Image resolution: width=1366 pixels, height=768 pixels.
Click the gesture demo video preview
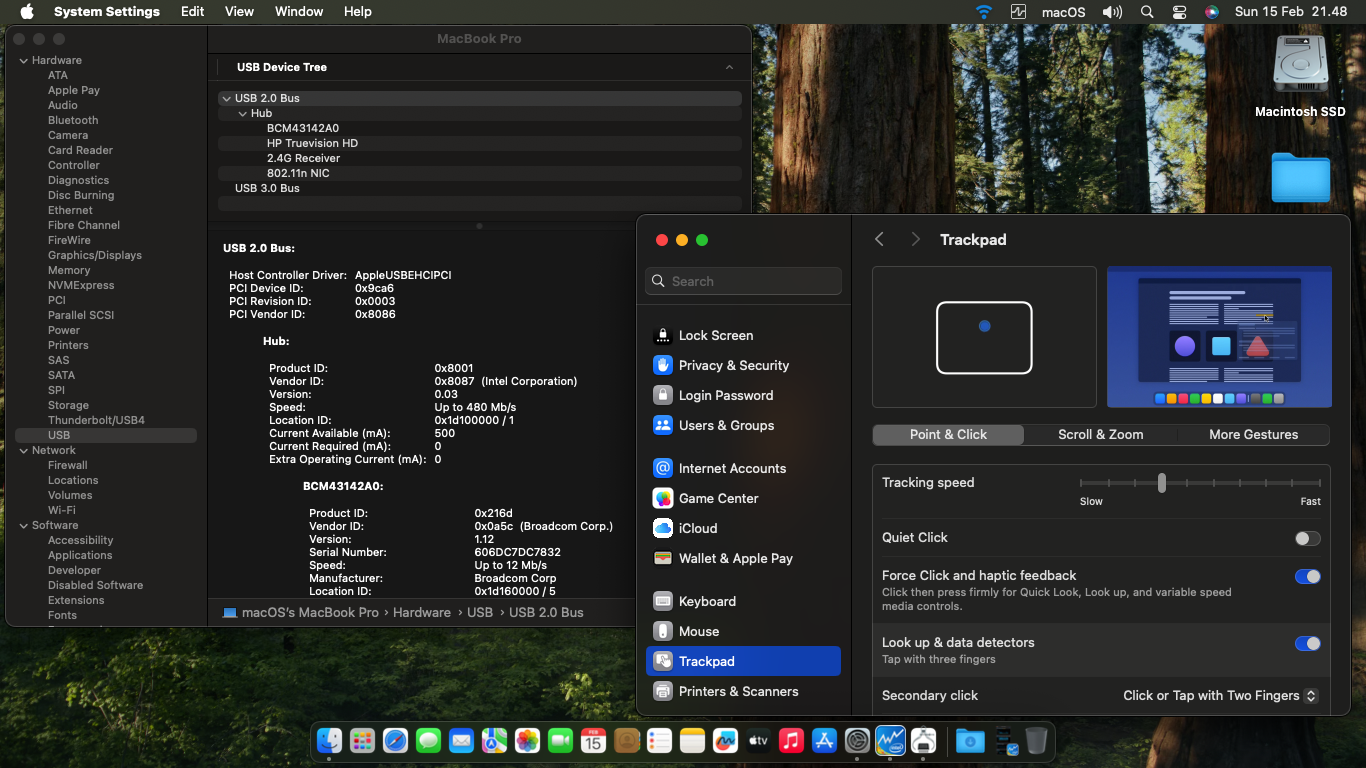click(x=1219, y=337)
